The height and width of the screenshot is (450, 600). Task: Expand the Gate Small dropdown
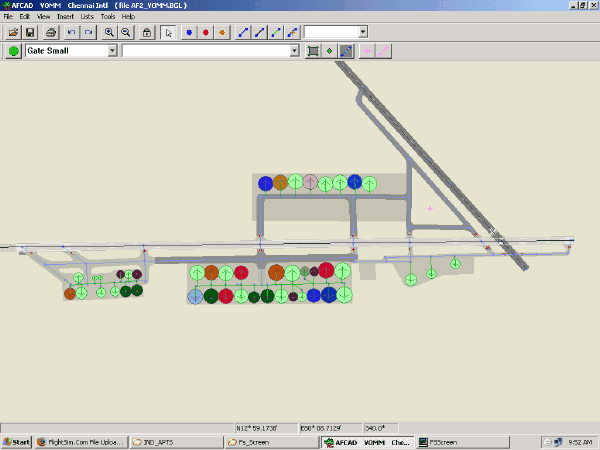[x=112, y=50]
